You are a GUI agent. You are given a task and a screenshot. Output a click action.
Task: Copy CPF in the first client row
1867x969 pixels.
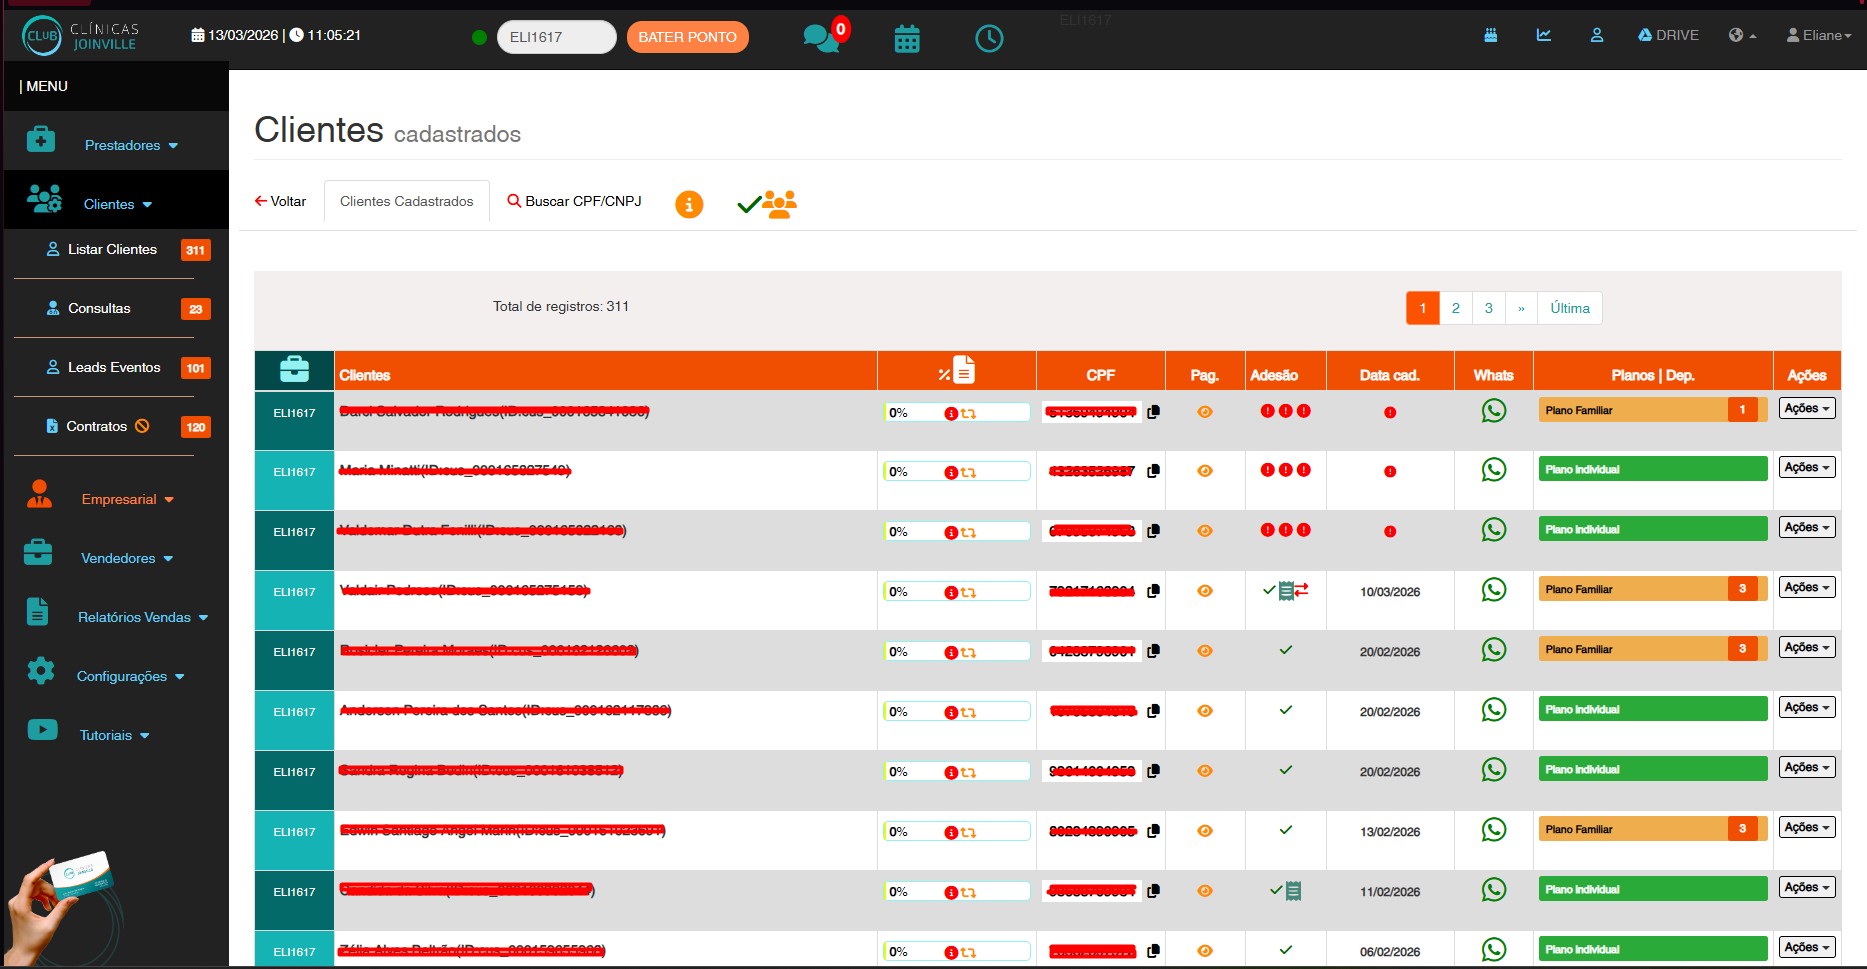click(1153, 412)
